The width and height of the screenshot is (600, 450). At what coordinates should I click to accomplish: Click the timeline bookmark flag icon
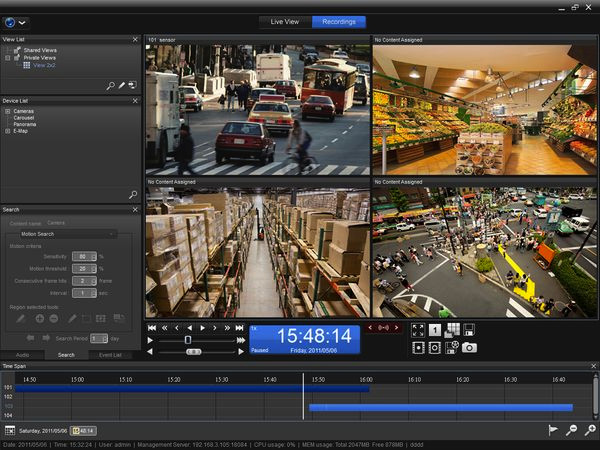(552, 430)
